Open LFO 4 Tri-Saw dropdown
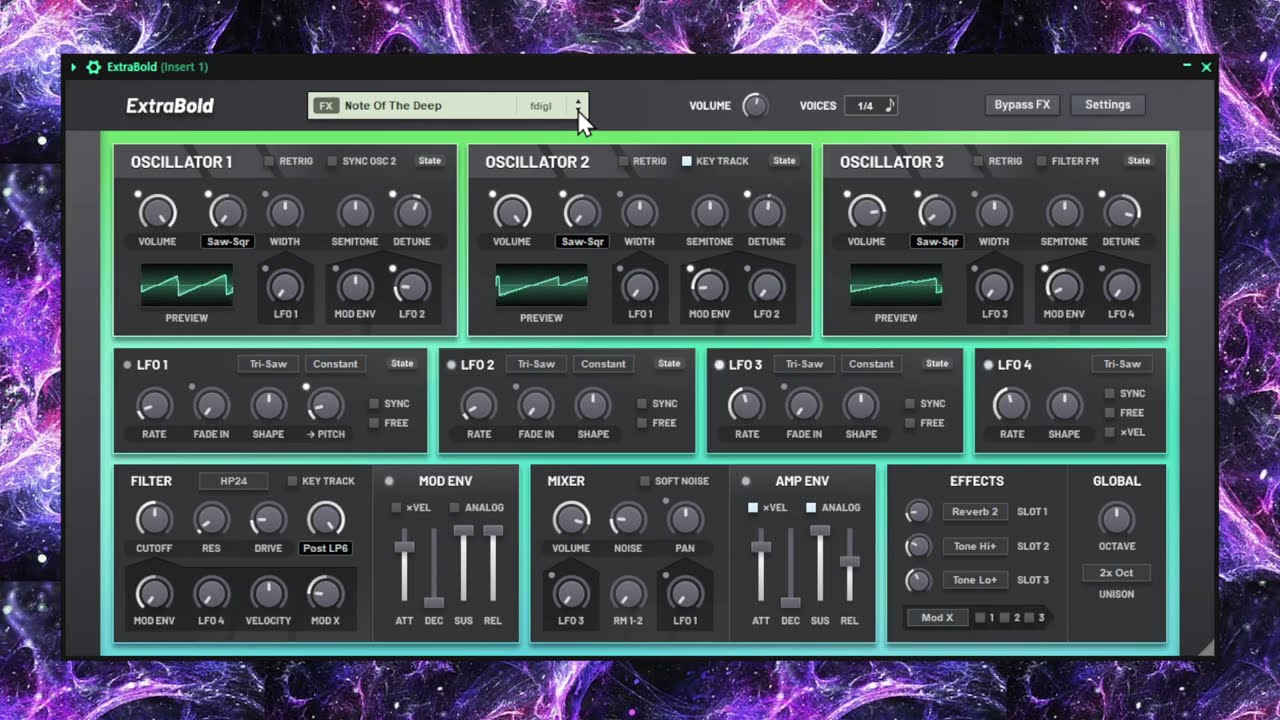The image size is (1280, 720). point(1122,364)
